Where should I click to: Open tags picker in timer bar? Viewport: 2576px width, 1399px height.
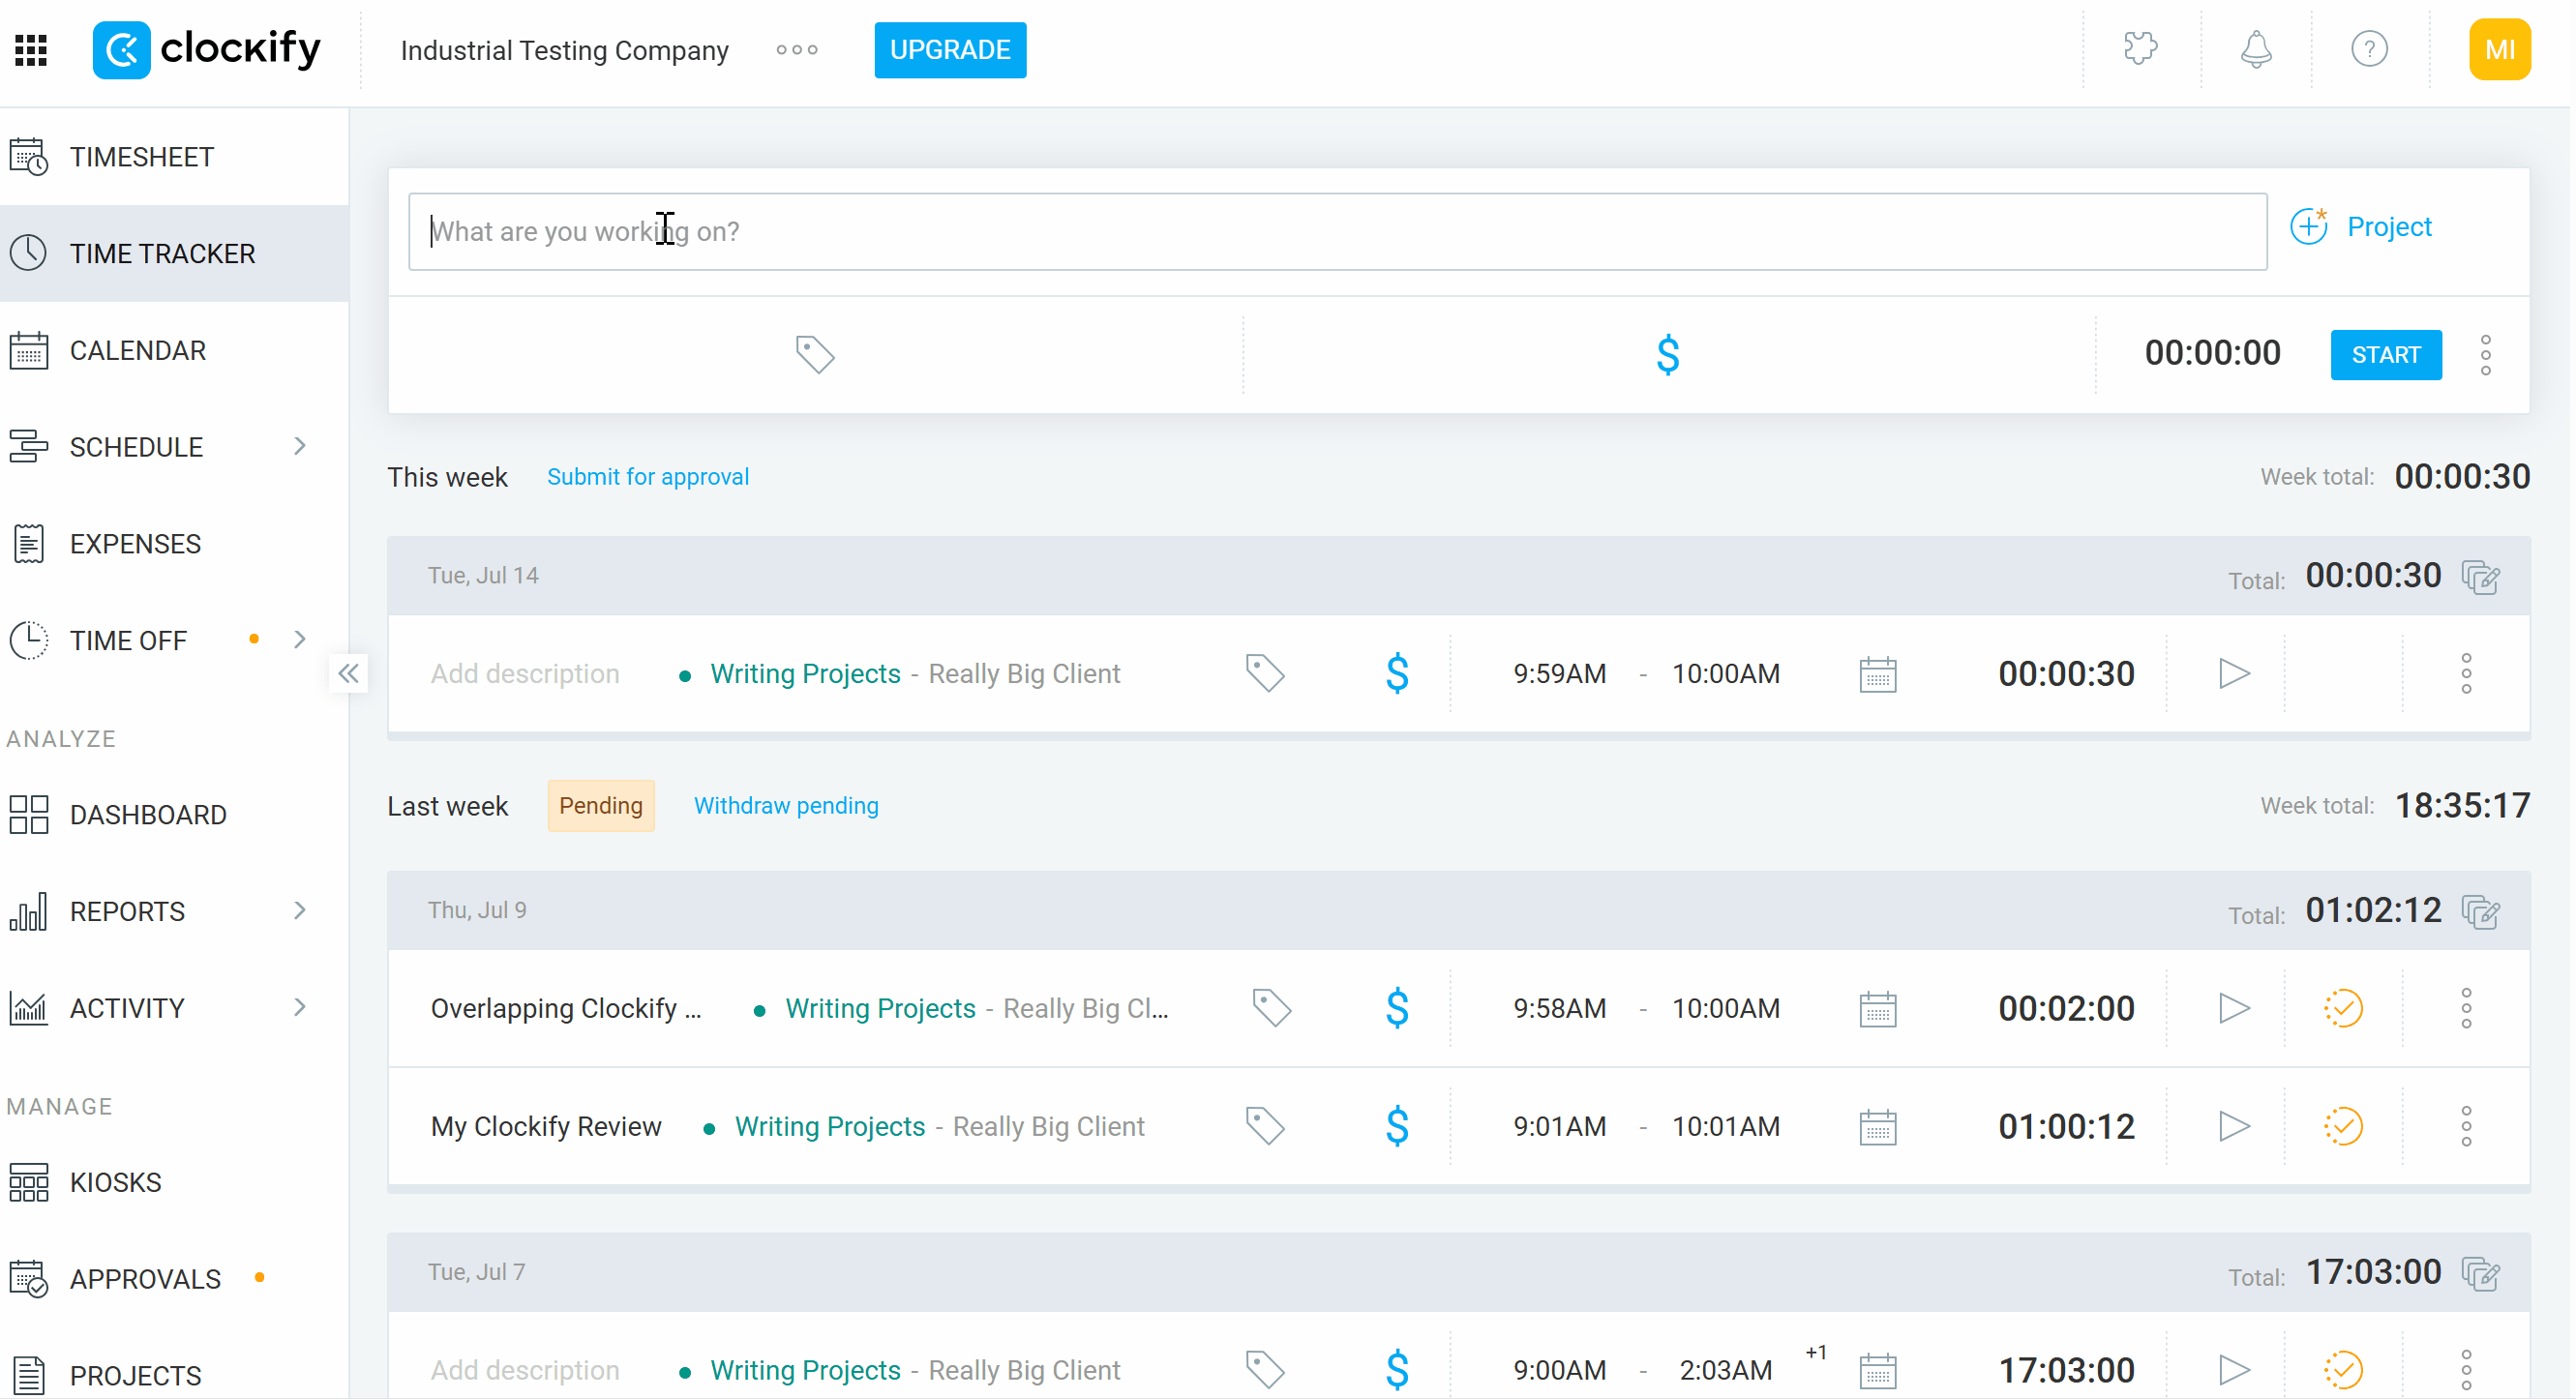coord(815,355)
